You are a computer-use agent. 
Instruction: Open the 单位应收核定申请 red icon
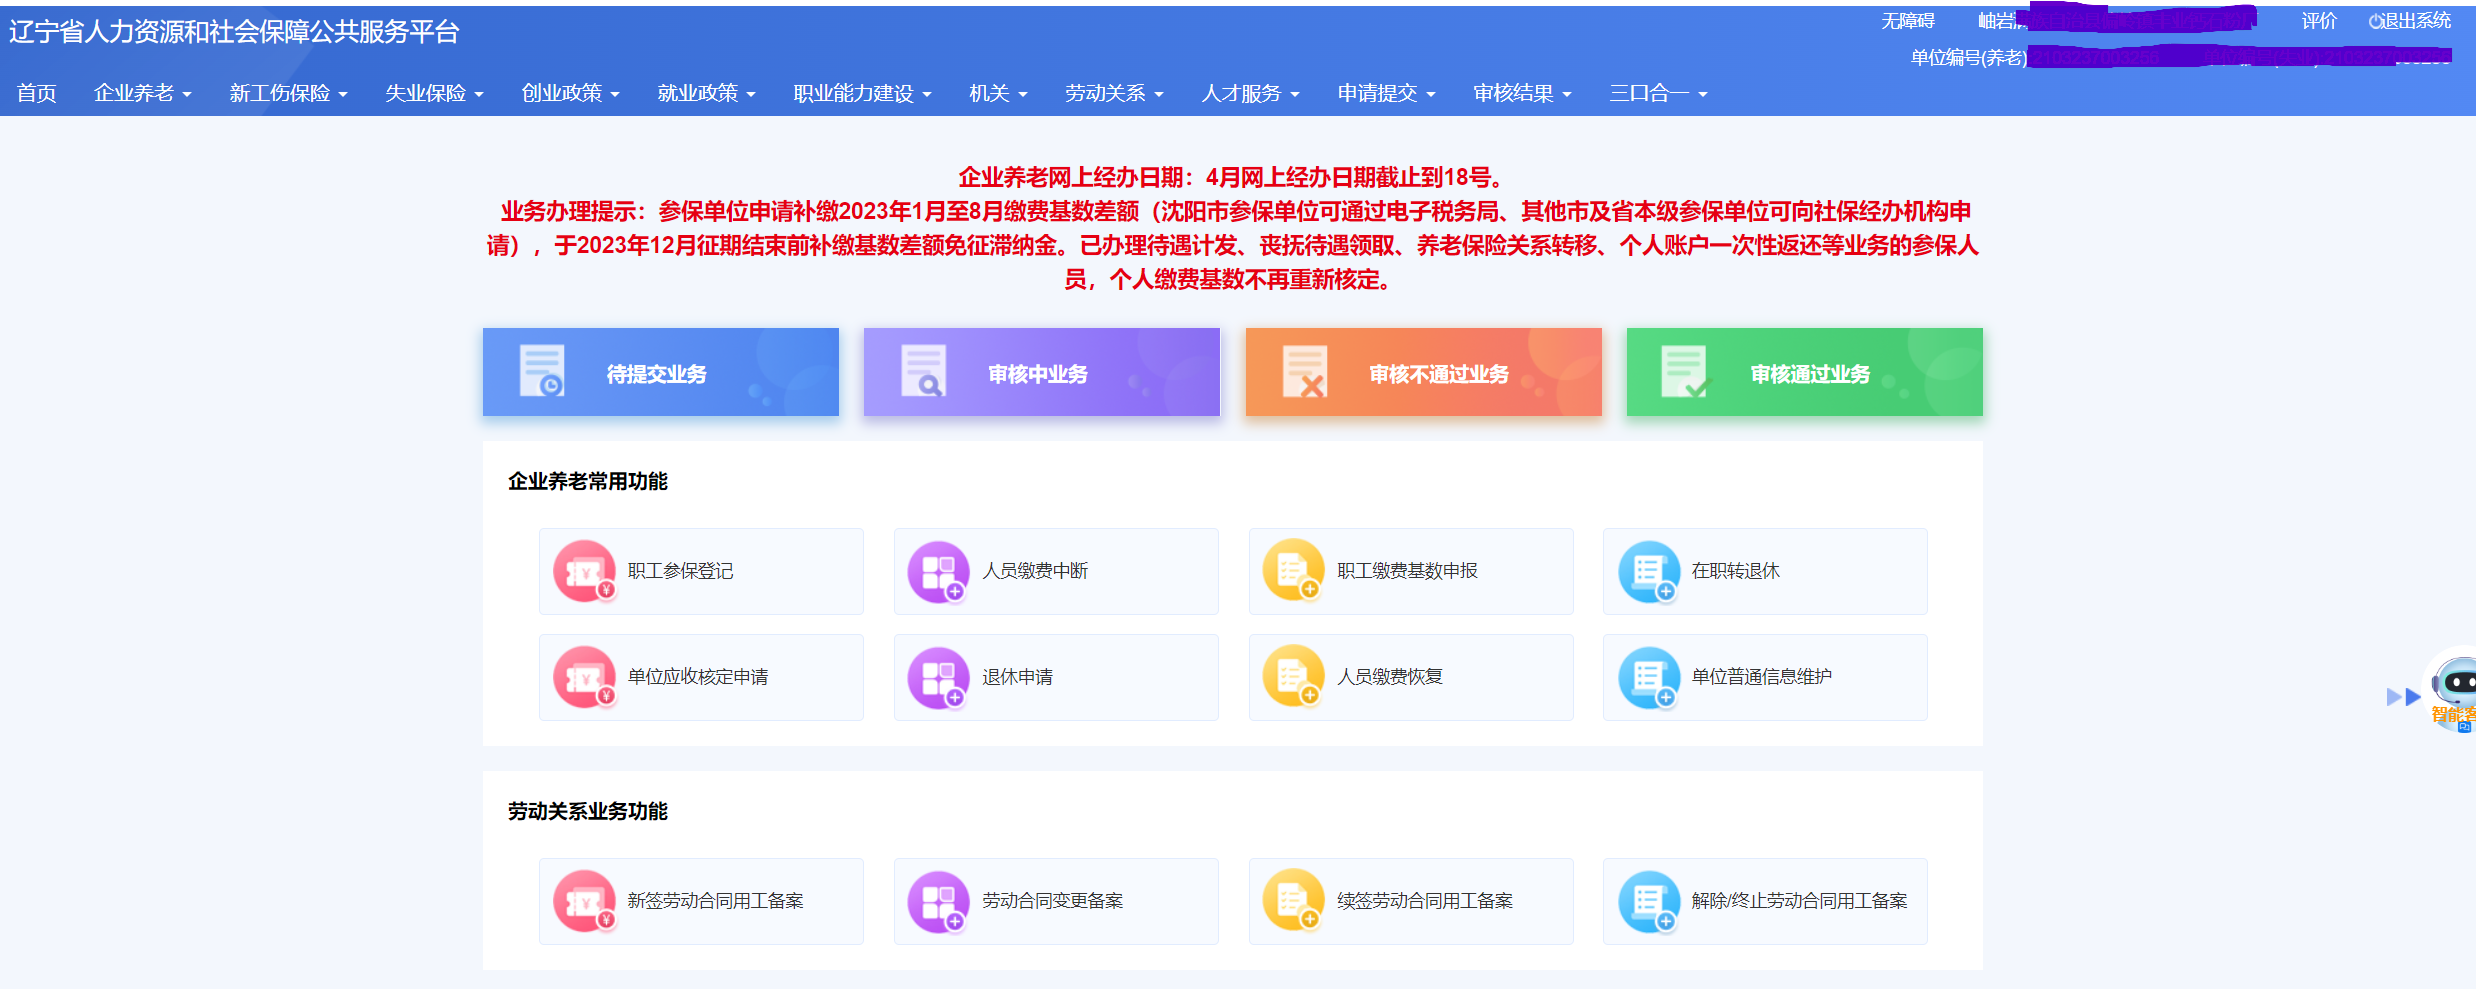[585, 677]
